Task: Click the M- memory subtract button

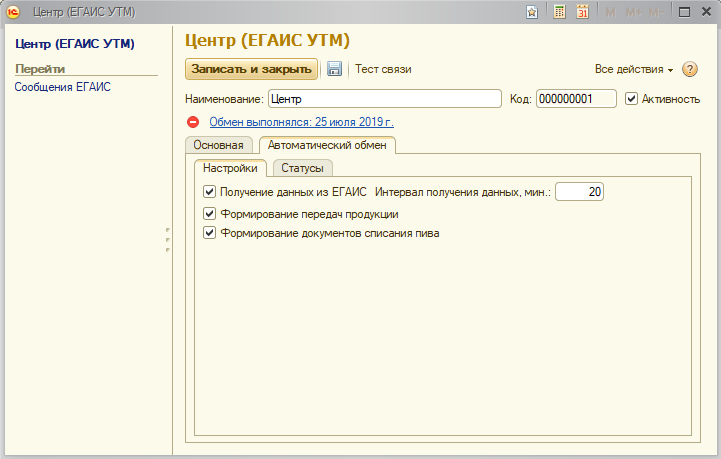Action: [x=656, y=12]
